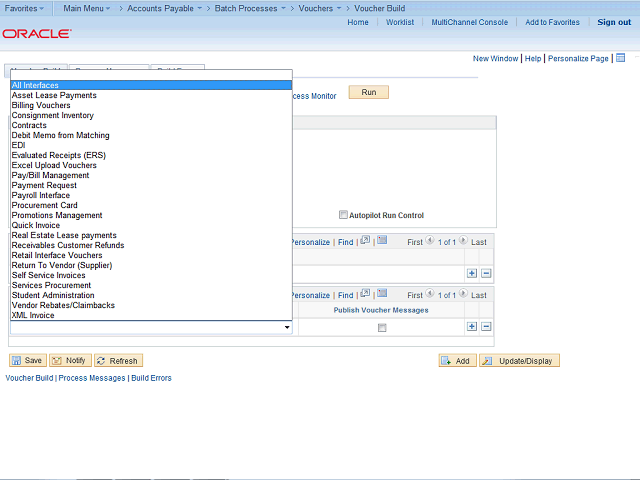Select Procurement Card option
Image resolution: width=640 pixels, height=480 pixels.
coord(151,205)
